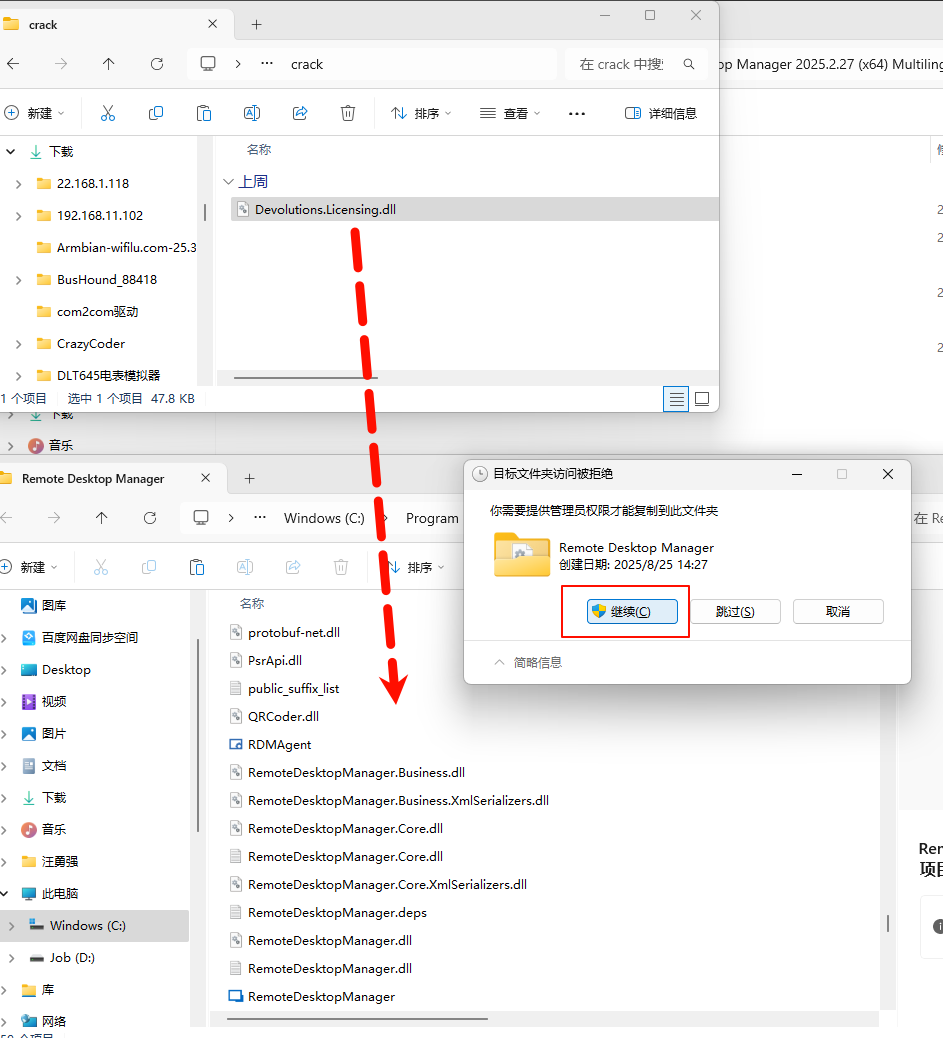Viewport: 943px width, 1038px height.
Task: Click the share icon in crack window toolbar
Action: (x=300, y=113)
